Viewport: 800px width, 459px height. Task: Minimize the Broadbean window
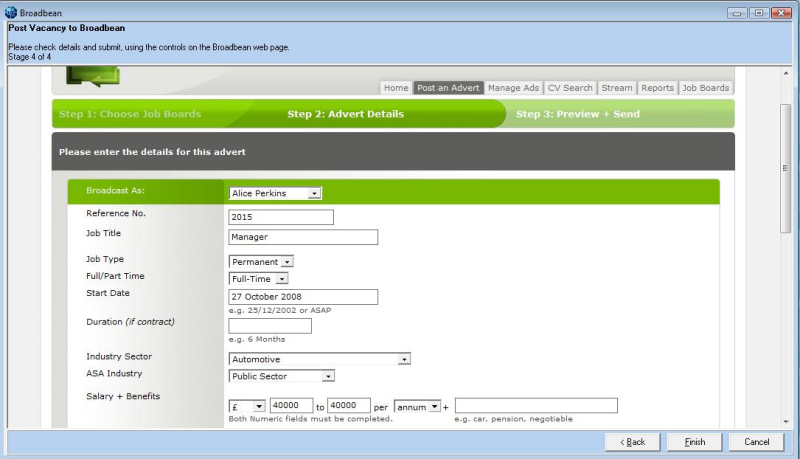[x=737, y=13]
